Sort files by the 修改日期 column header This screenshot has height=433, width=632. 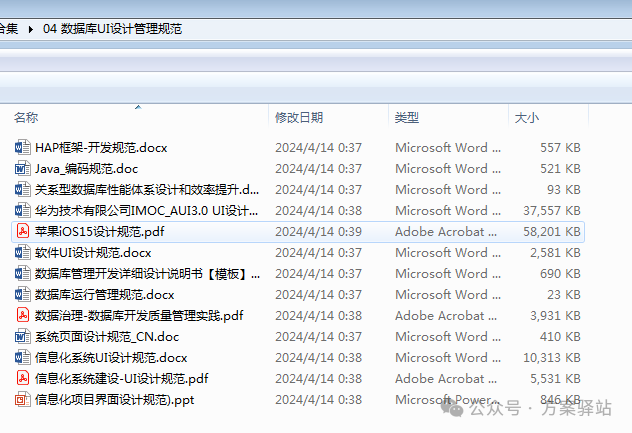(x=299, y=118)
